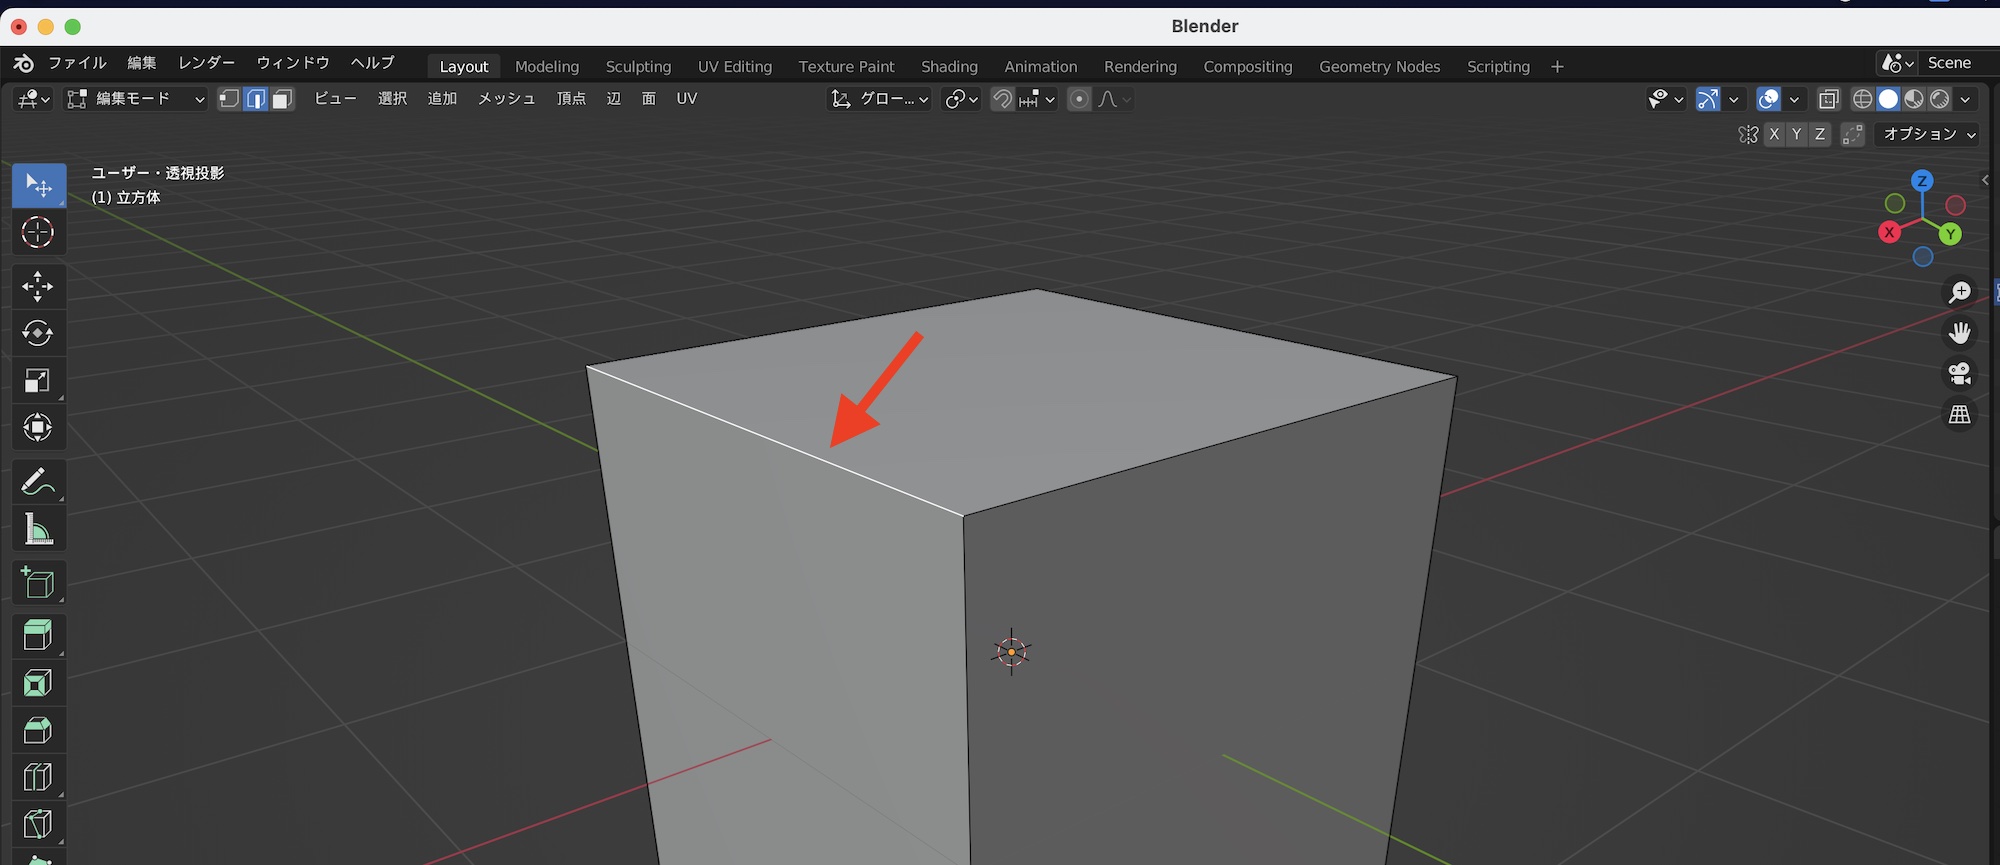Open the ファイル menu
Viewport: 2000px width, 865px height.
click(77, 63)
